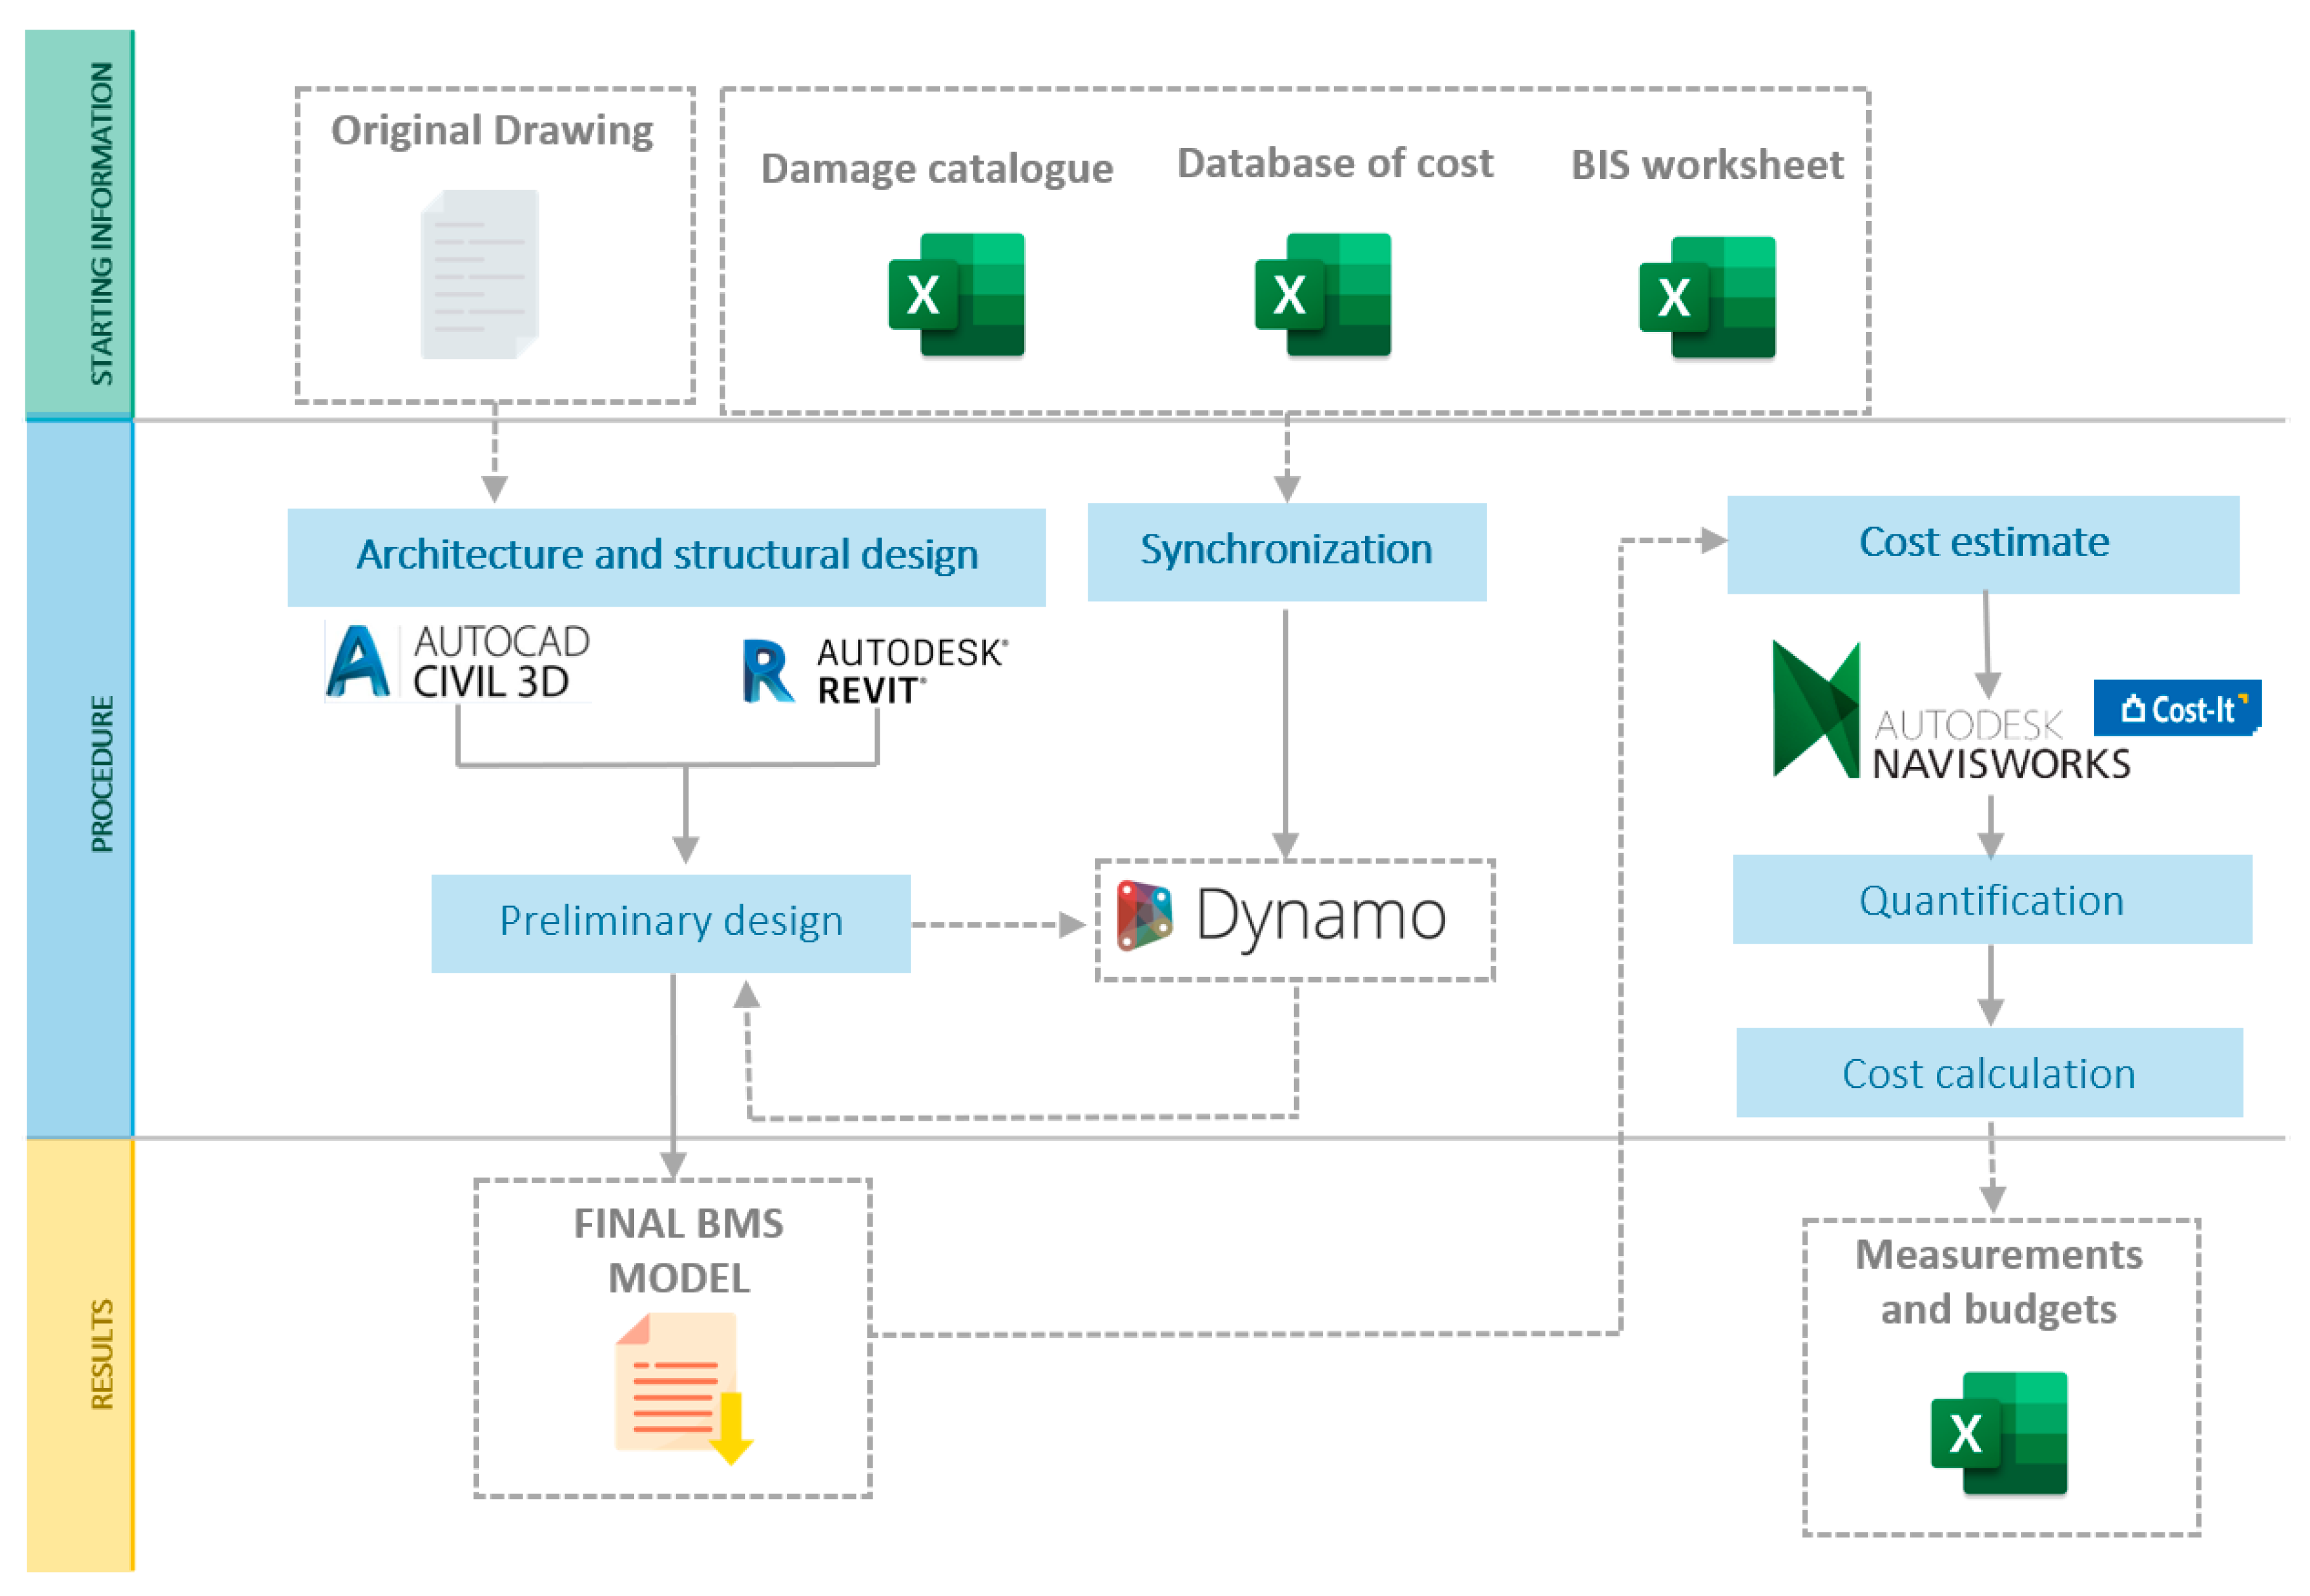2310x1596 pixels.
Task: Click the Measurements and budgets Excel icon
Action: [x=1999, y=1434]
